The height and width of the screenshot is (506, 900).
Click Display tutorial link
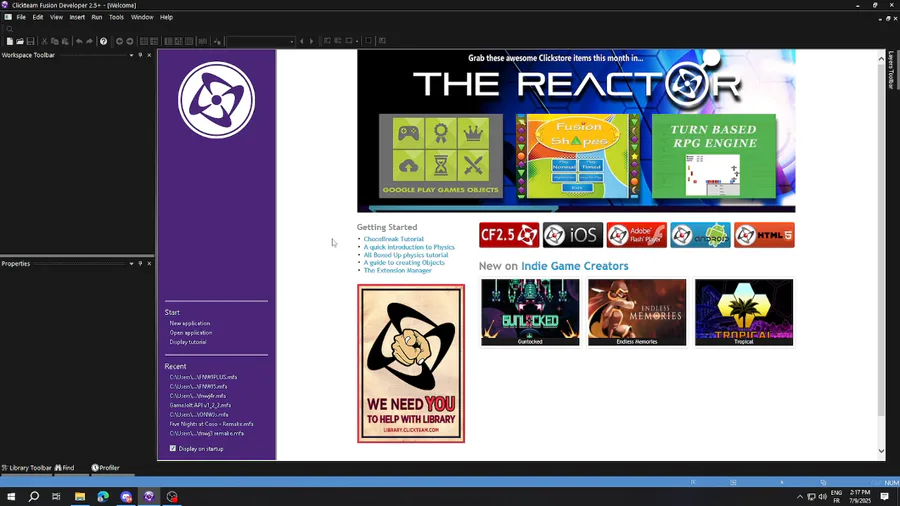tap(188, 342)
